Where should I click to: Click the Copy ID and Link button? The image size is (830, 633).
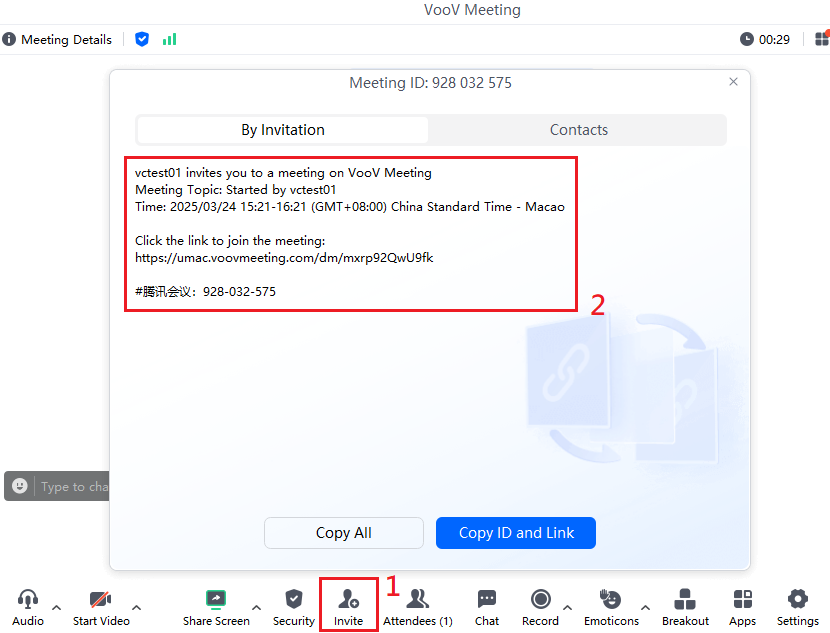516,533
